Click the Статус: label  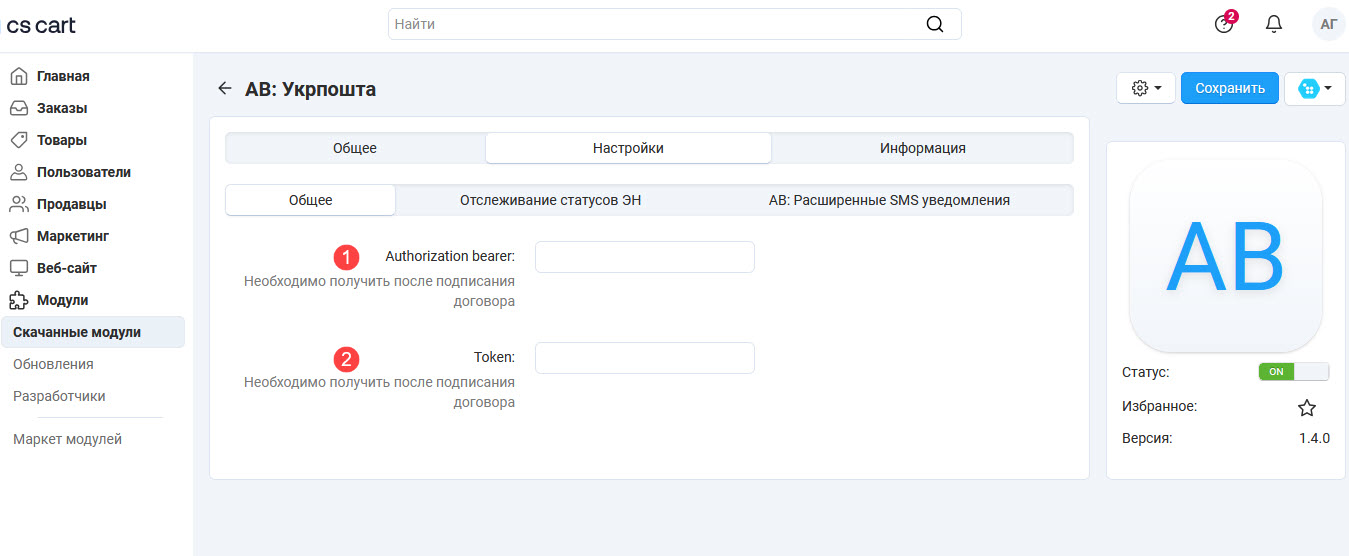tap(1146, 372)
